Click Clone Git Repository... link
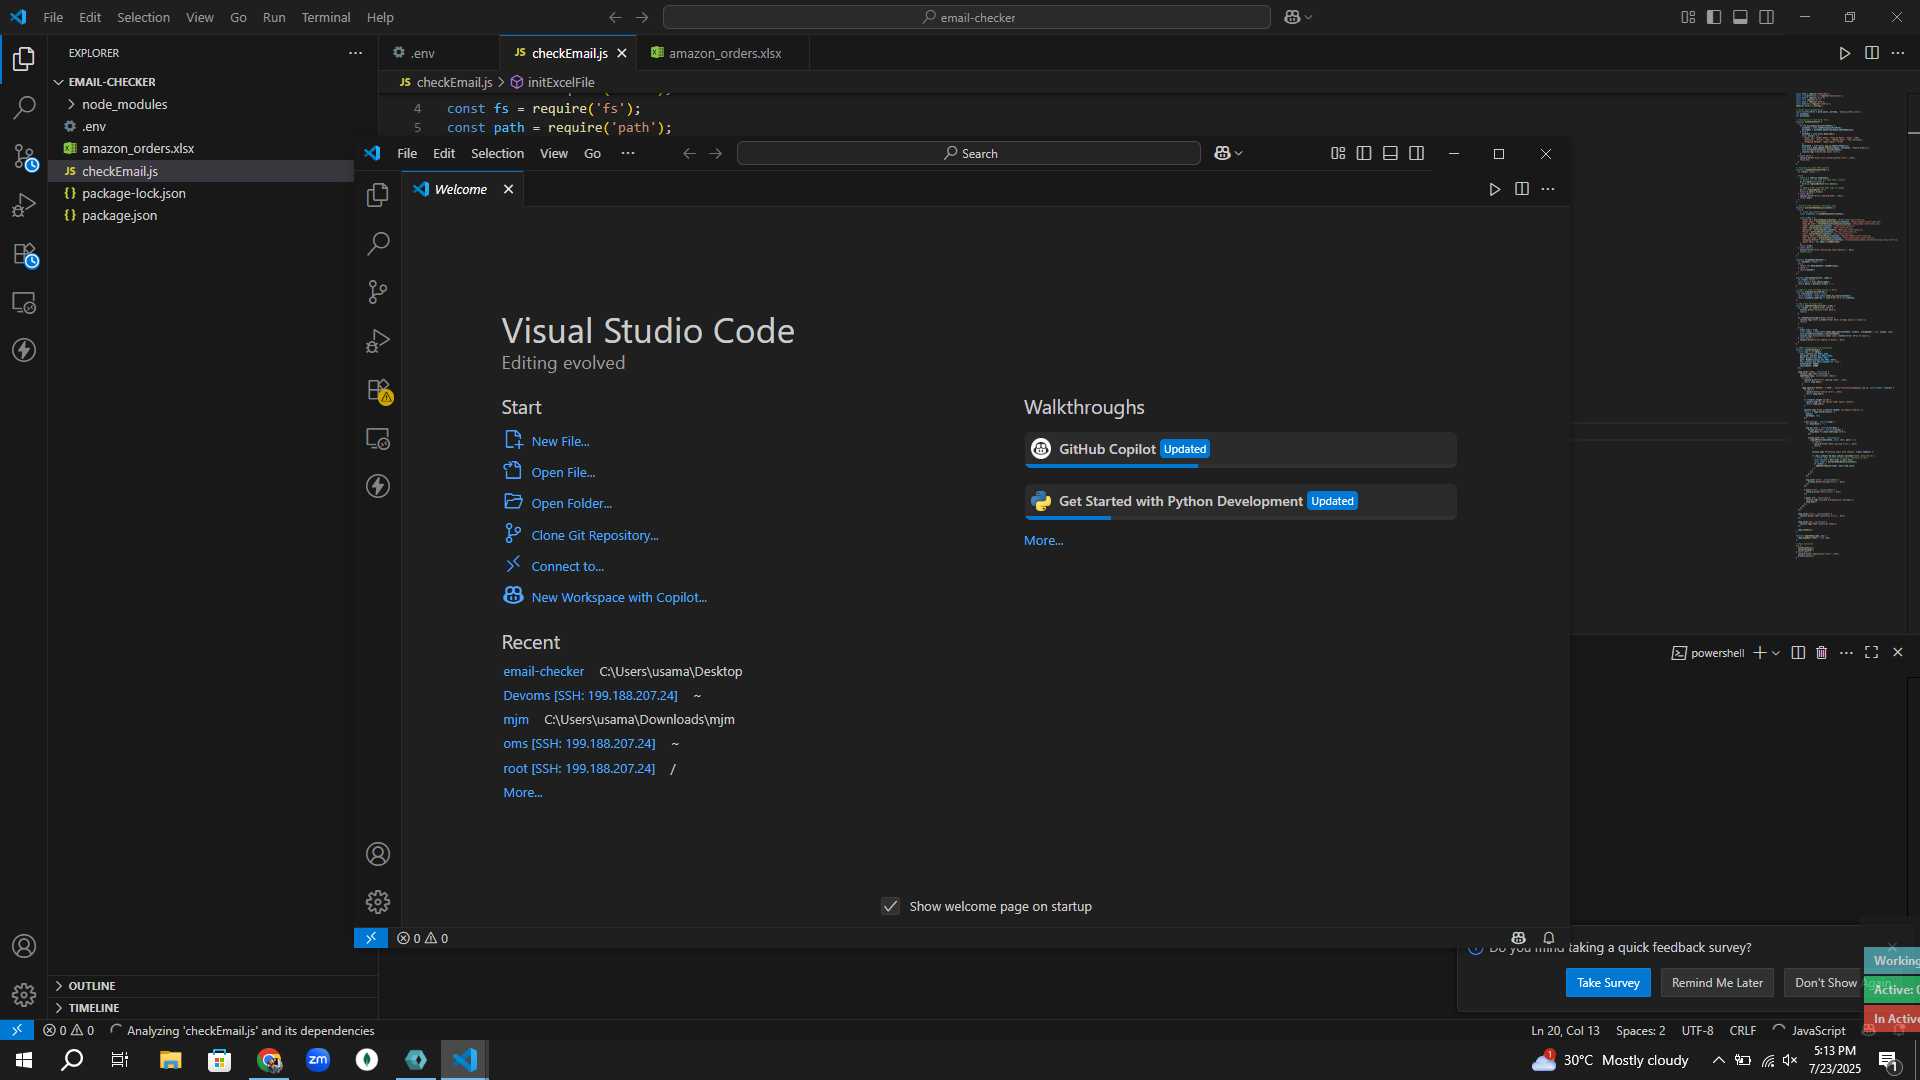 pyautogui.click(x=594, y=535)
